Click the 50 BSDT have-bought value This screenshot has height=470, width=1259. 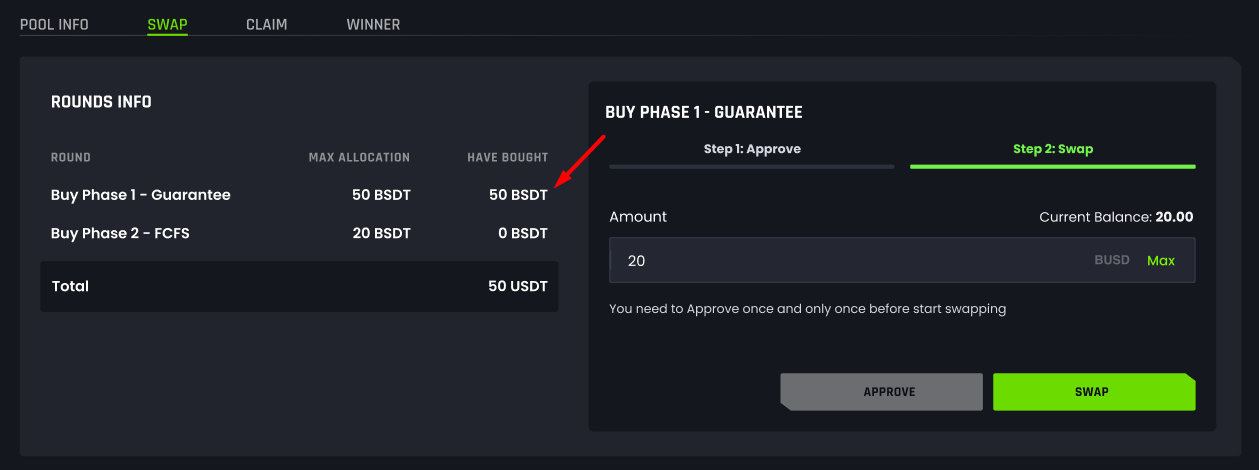[x=518, y=195]
